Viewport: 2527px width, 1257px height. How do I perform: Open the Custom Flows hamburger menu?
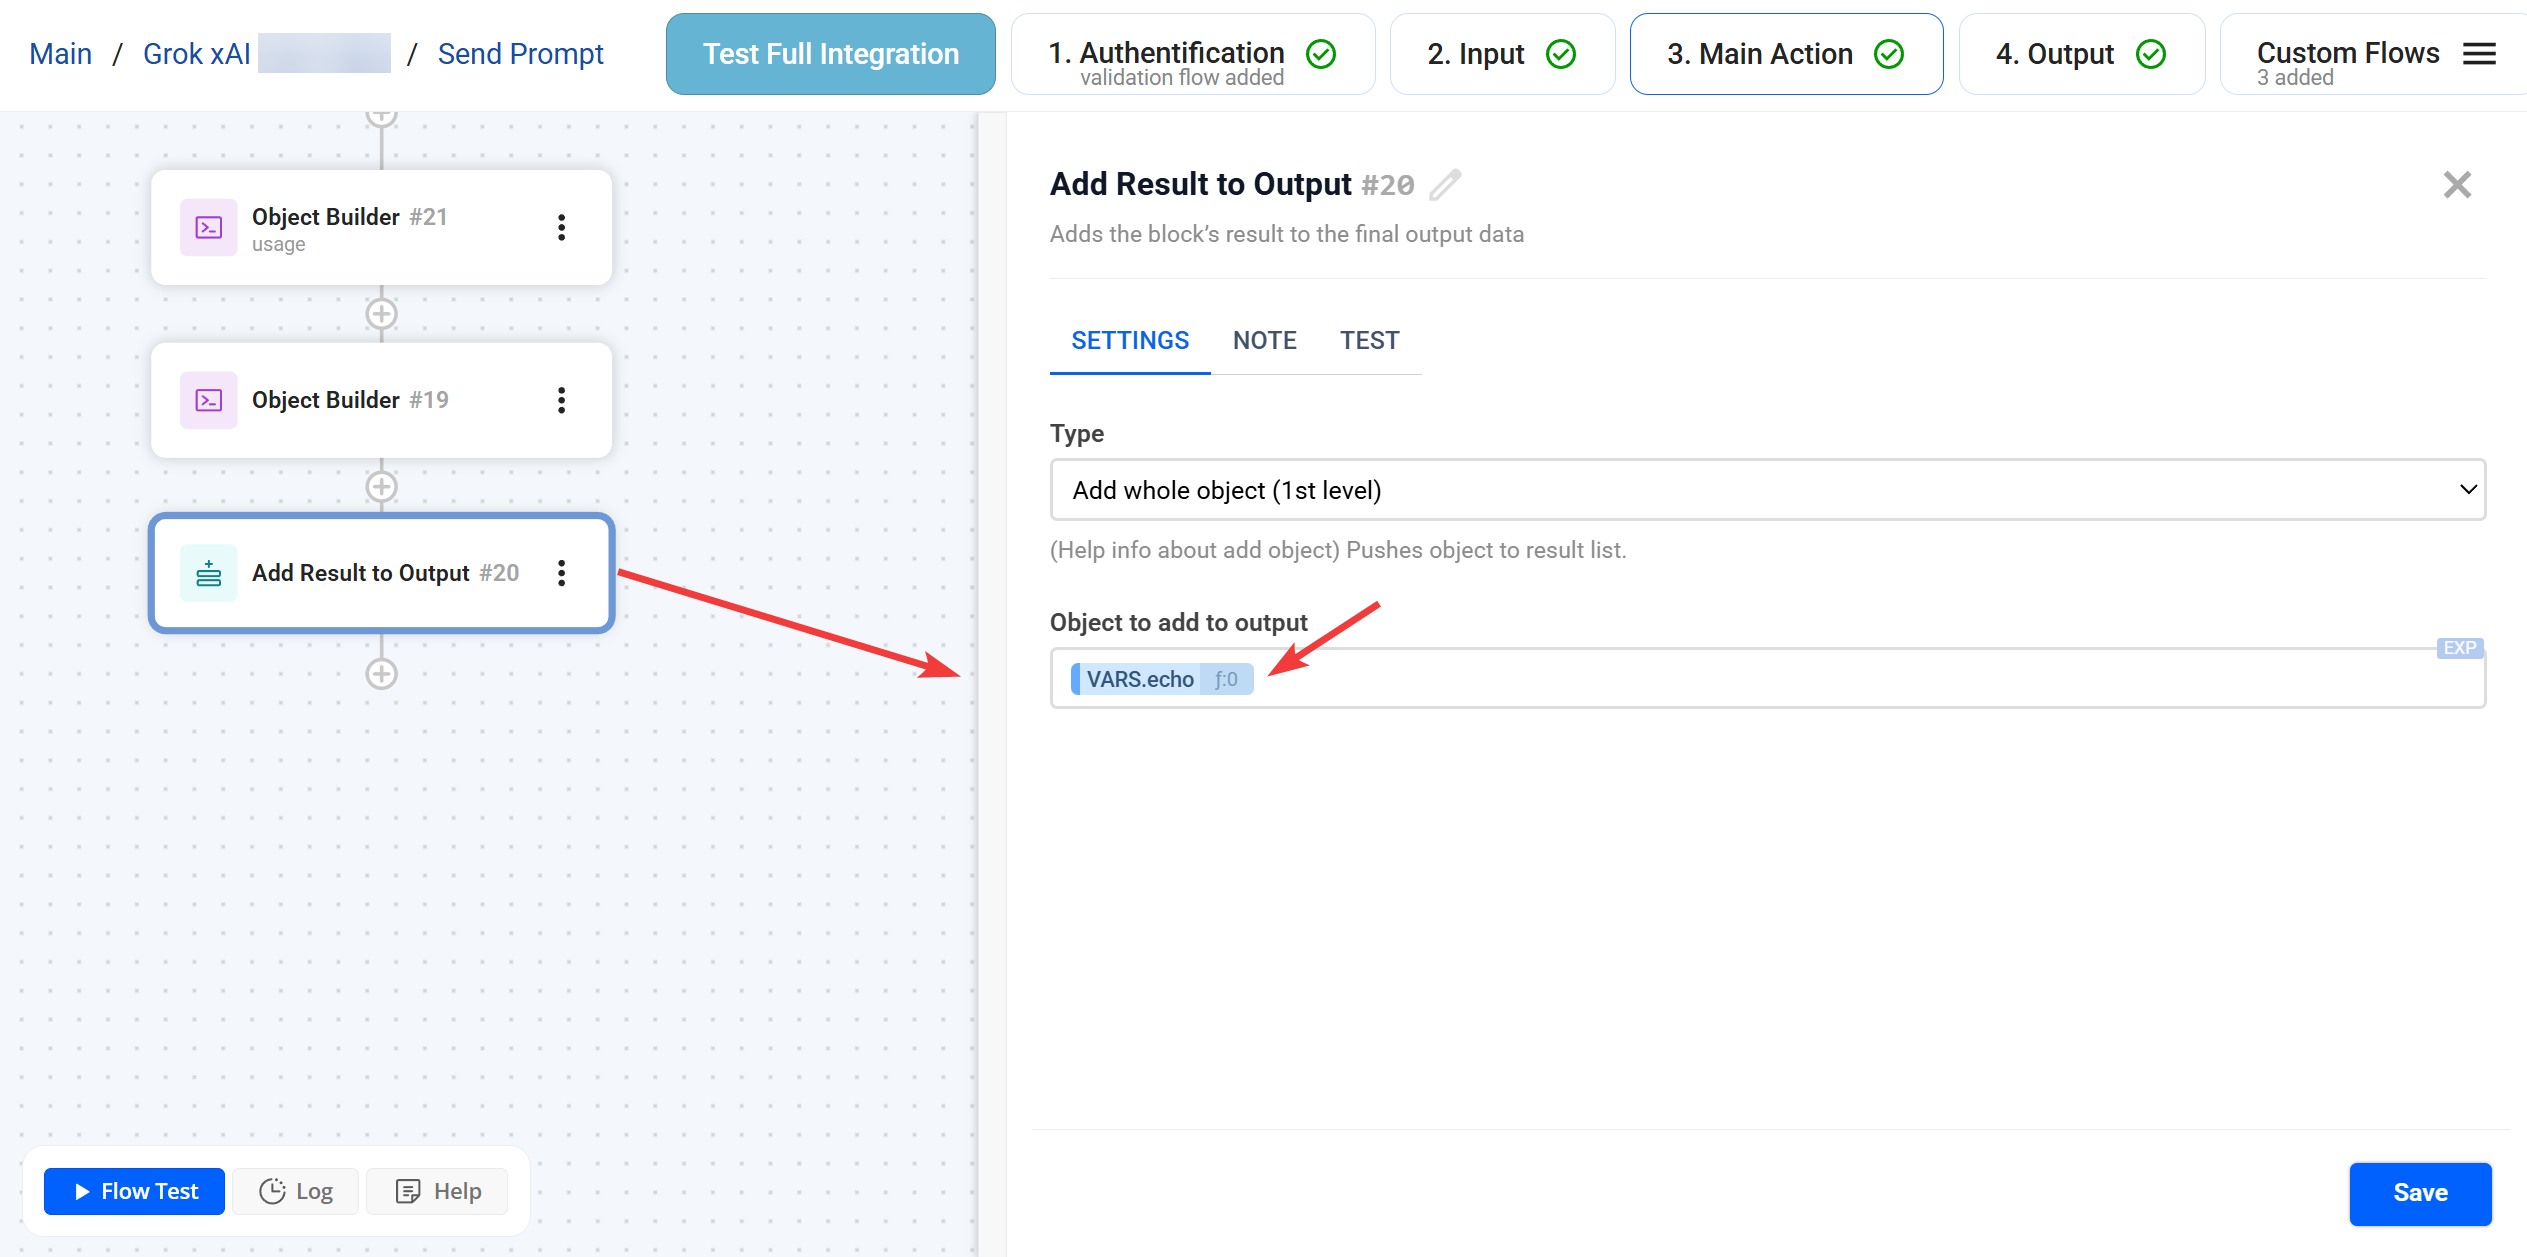coord(2479,54)
